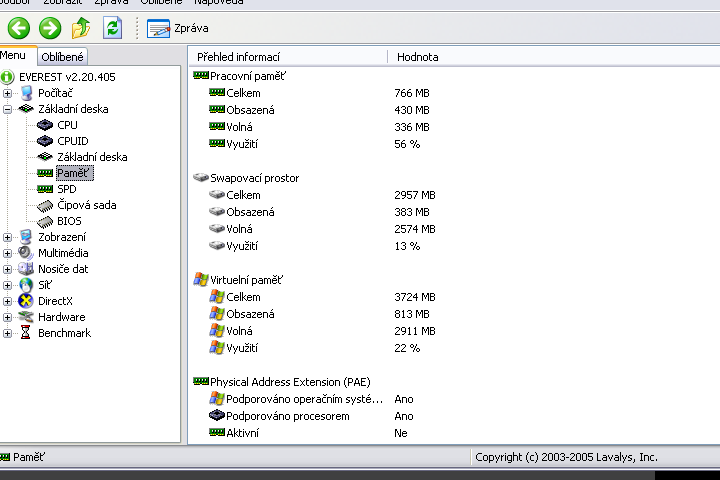Click the Přehled informací column header

[x=238, y=57]
